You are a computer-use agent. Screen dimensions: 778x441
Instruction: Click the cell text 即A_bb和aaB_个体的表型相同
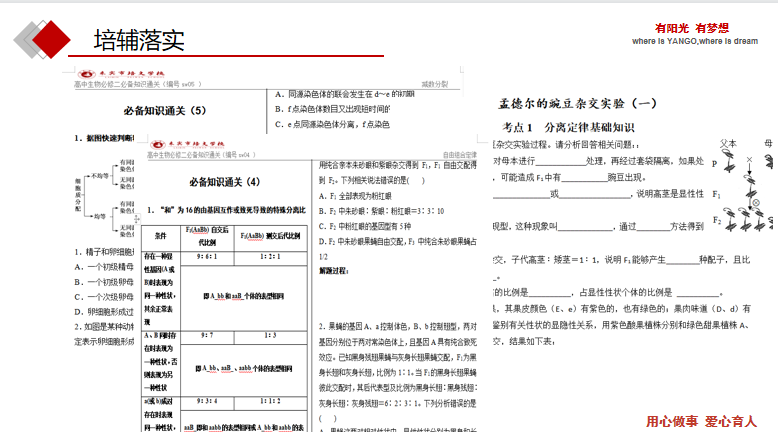coord(243,296)
